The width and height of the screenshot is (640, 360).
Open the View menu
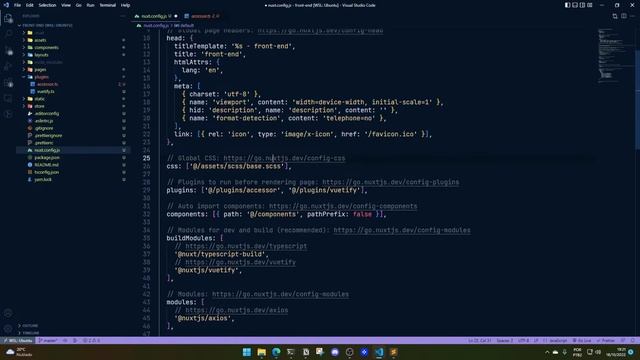[66, 5]
